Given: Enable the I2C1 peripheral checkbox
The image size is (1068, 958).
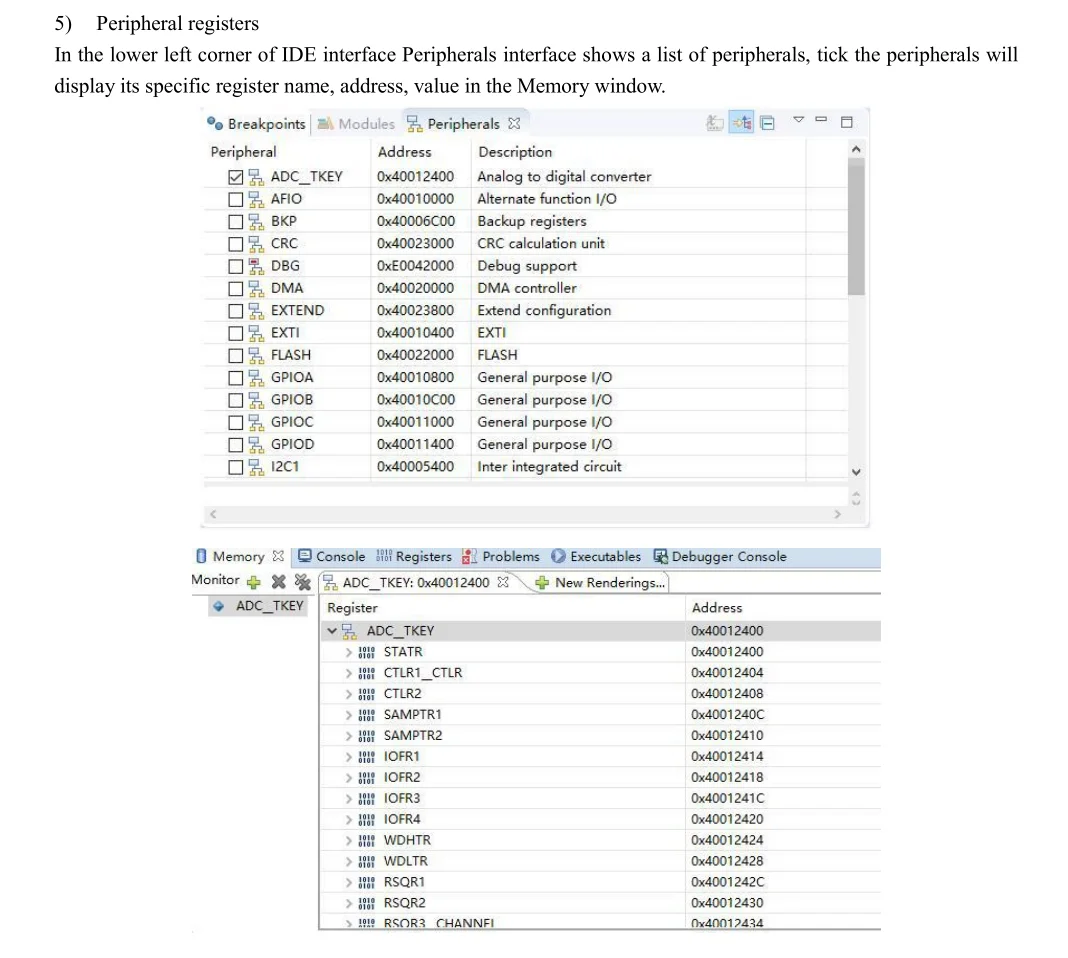Looking at the screenshot, I should coord(236,467).
